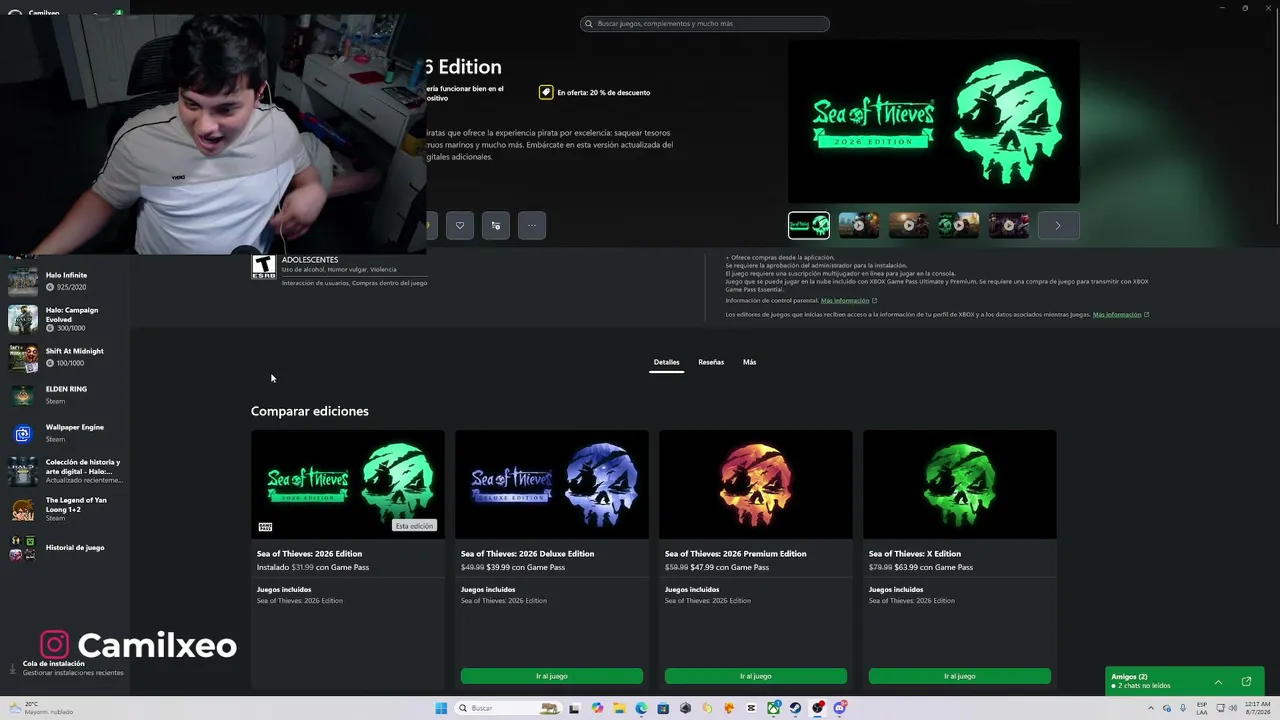The width and height of the screenshot is (1280, 720).
Task: Click the 2026 Deluxe Edition card image
Action: click(x=552, y=484)
